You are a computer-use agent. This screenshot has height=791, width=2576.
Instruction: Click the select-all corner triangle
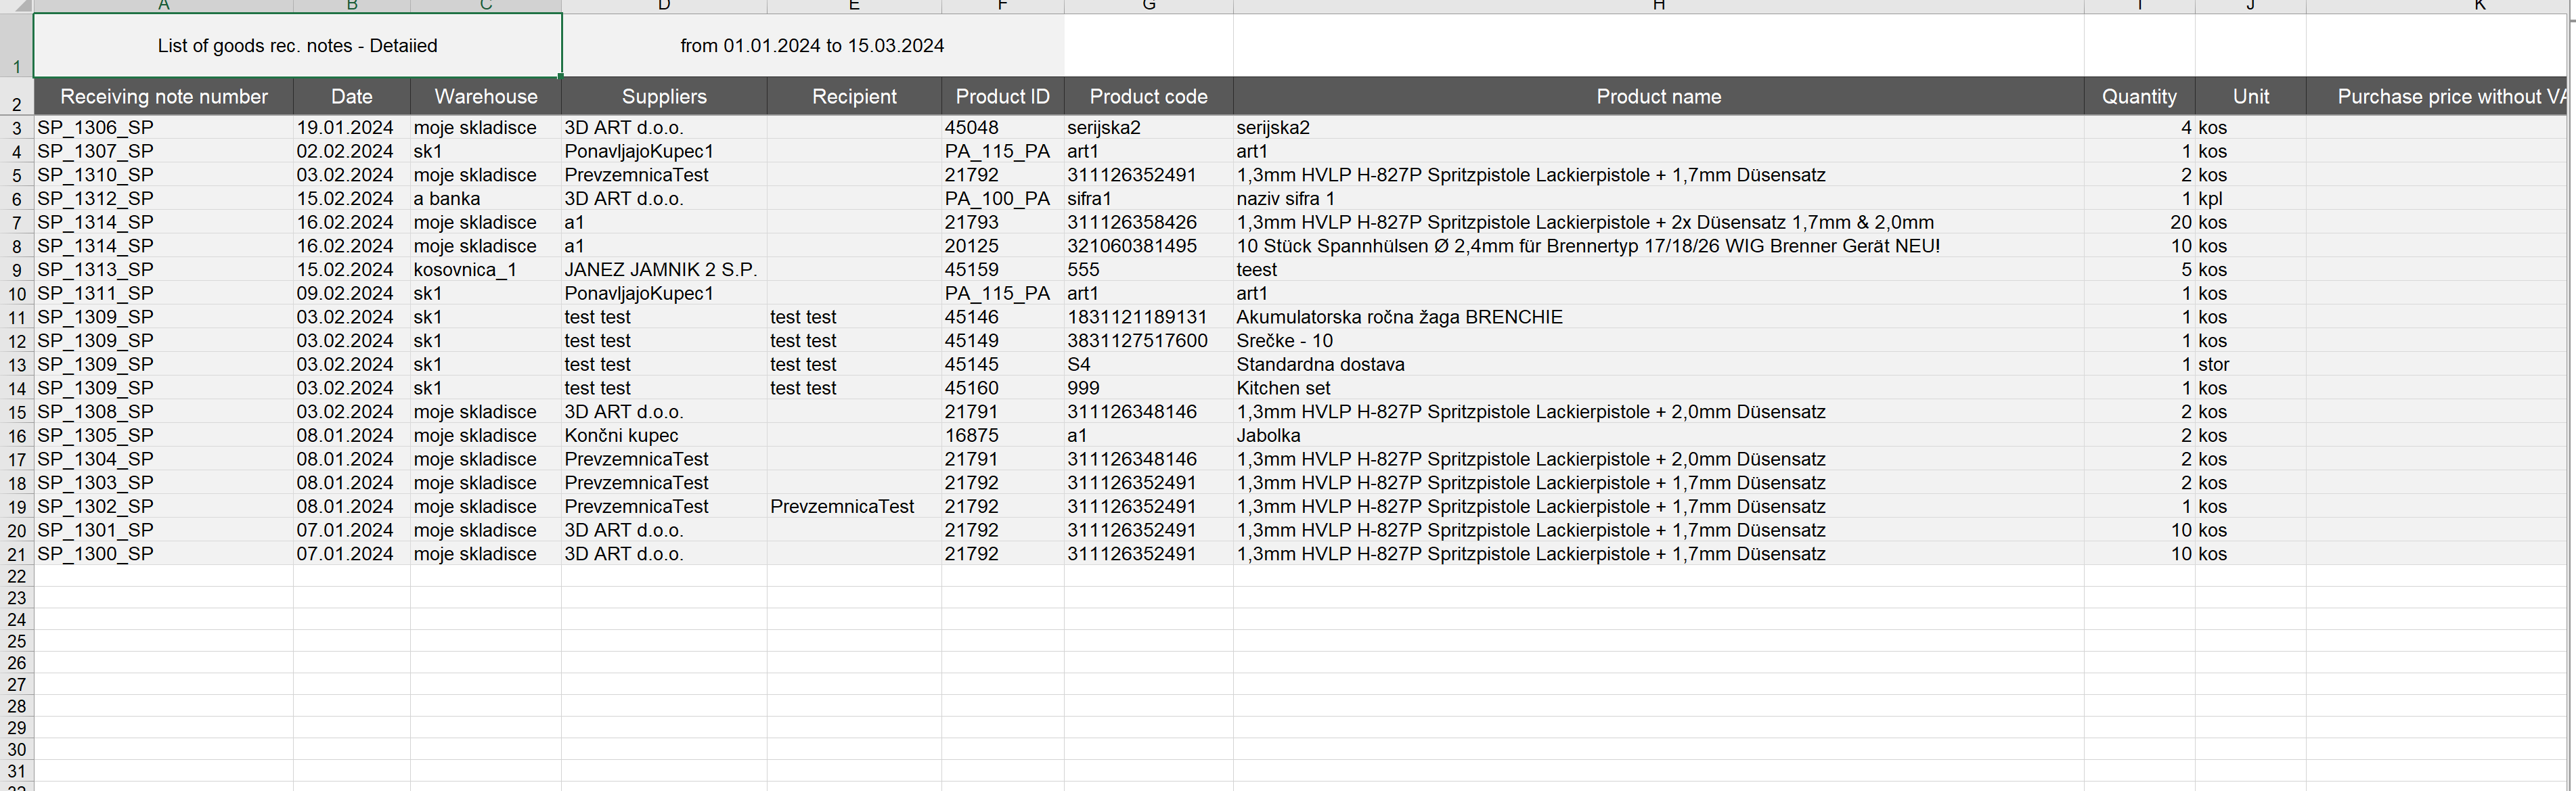pos(22,6)
